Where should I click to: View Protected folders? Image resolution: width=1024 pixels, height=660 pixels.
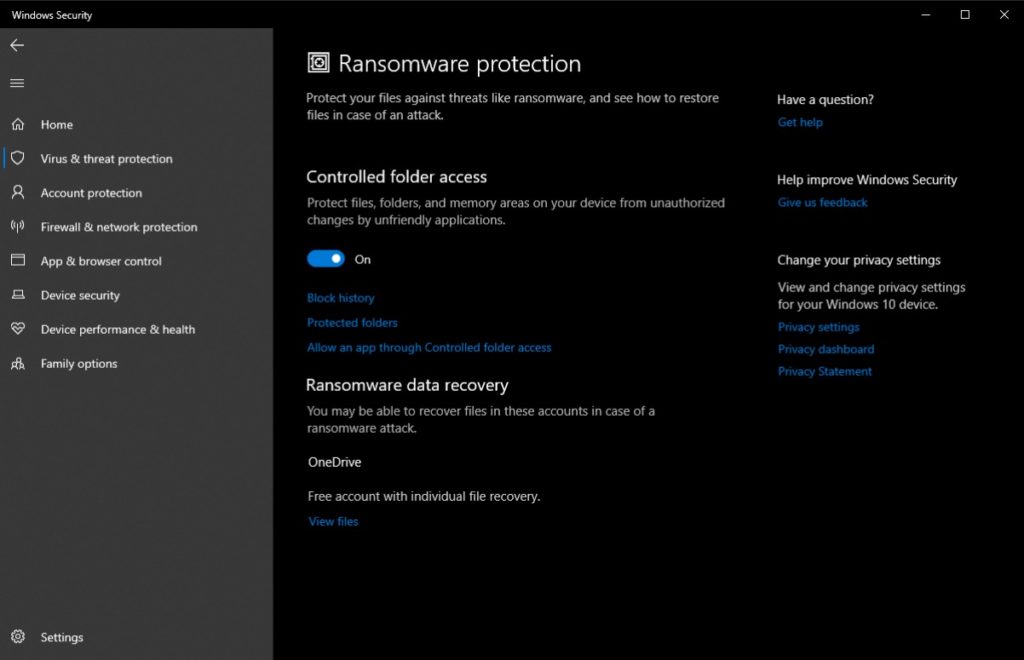pos(352,322)
